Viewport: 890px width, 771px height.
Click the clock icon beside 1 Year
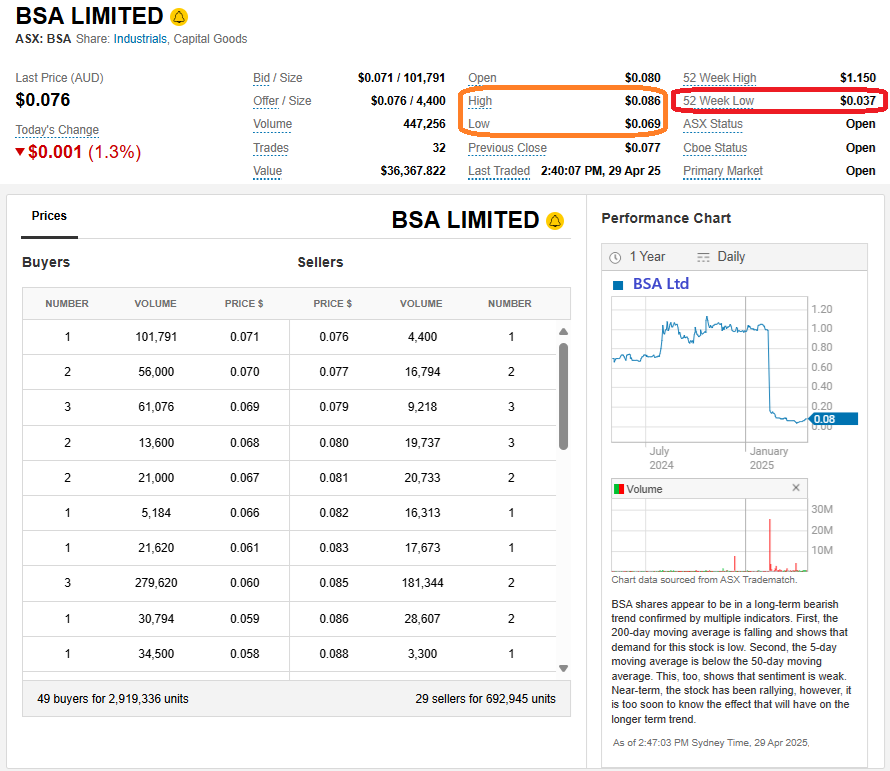pos(615,257)
